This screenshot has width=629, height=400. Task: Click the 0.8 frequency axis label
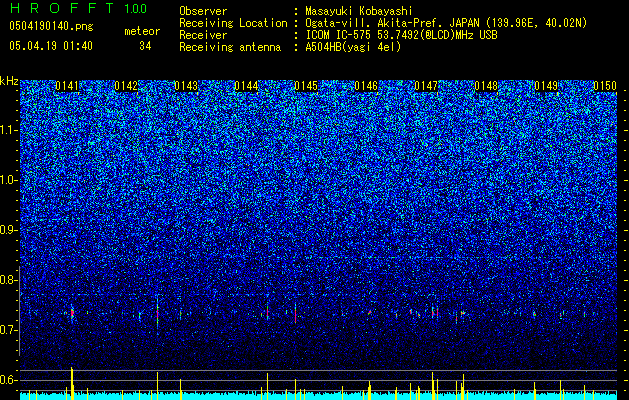point(9,280)
